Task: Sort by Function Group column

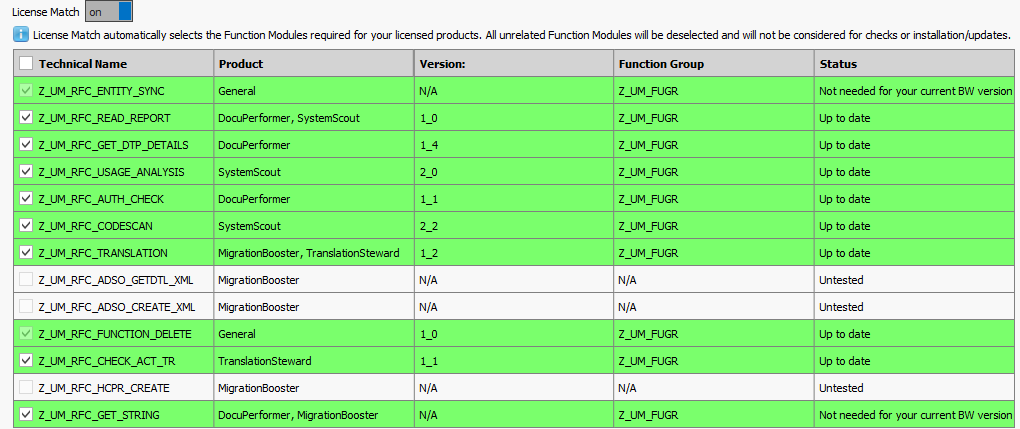Action: (661, 64)
